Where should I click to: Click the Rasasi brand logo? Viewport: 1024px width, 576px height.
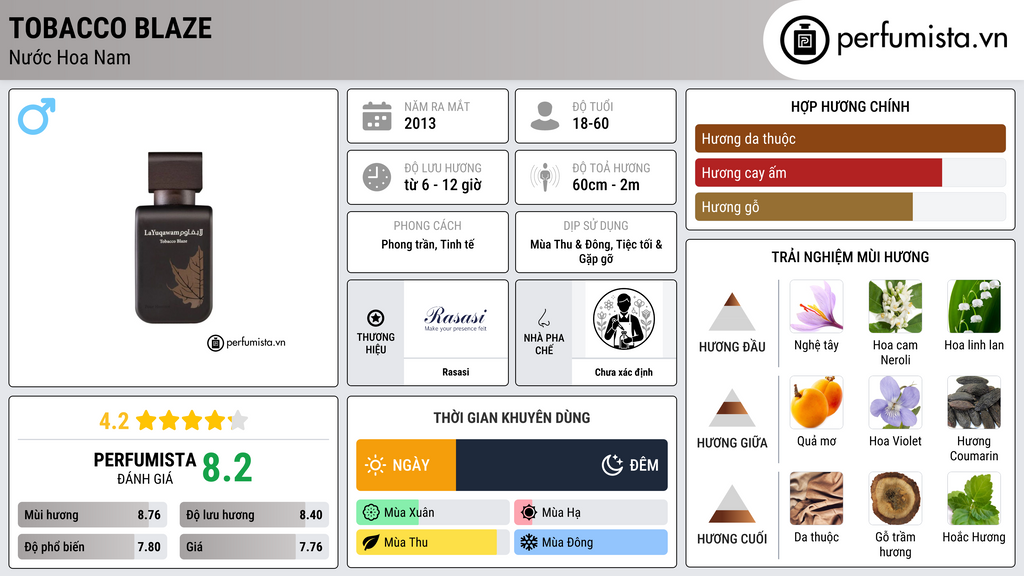click(x=455, y=319)
